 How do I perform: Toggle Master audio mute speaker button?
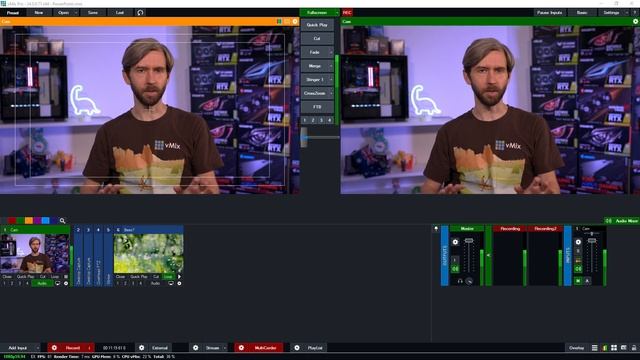click(x=455, y=269)
